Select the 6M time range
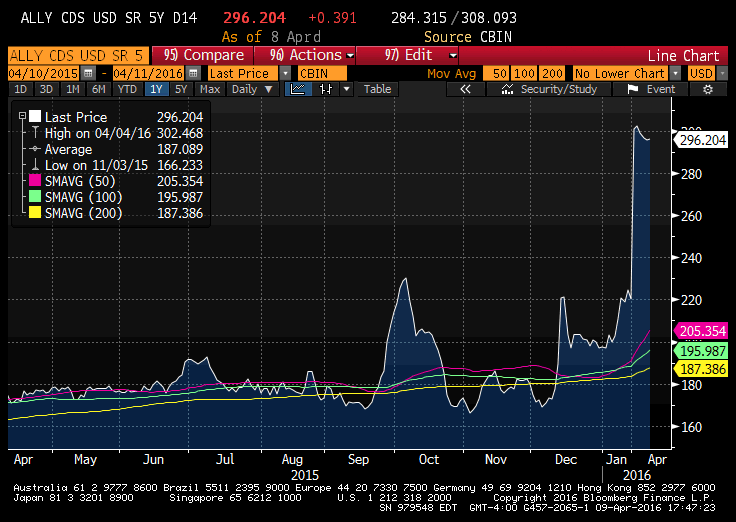The height and width of the screenshot is (522, 736). [x=99, y=89]
